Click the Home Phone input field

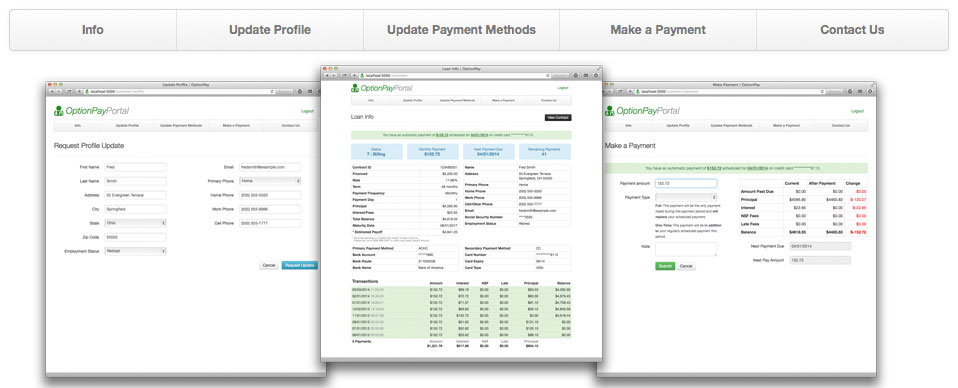[270, 195]
